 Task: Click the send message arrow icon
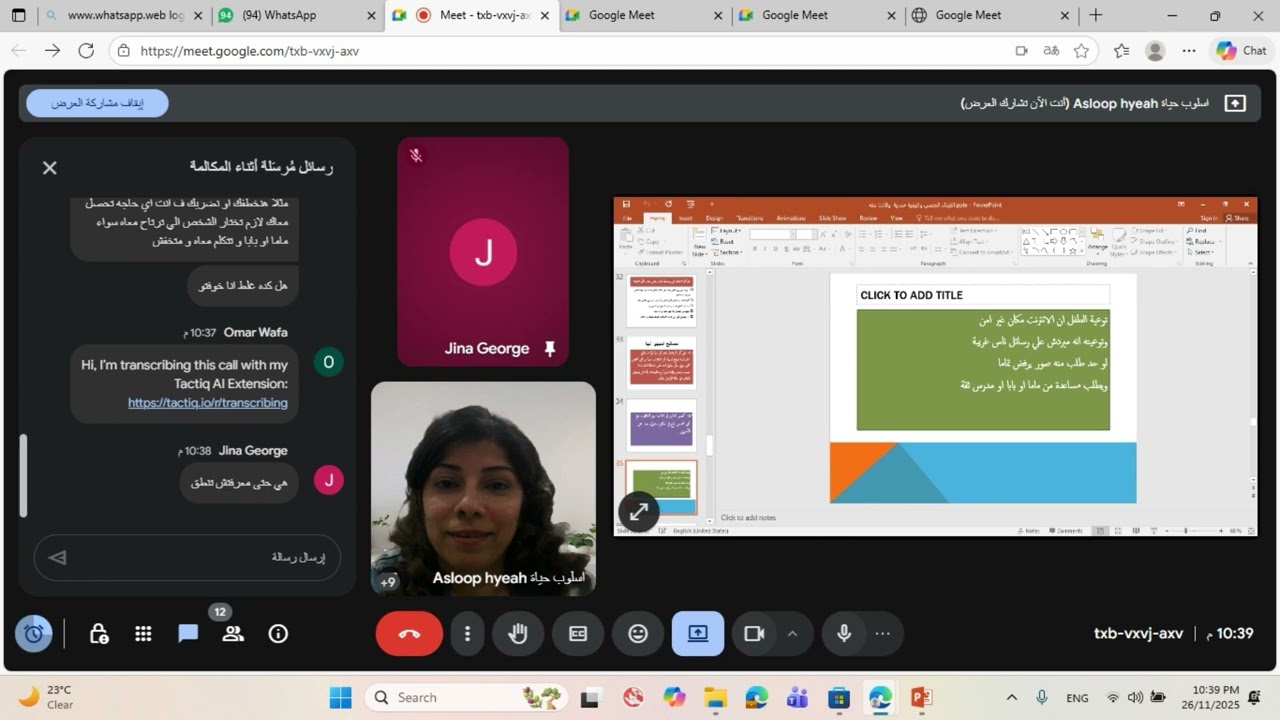click(x=58, y=557)
